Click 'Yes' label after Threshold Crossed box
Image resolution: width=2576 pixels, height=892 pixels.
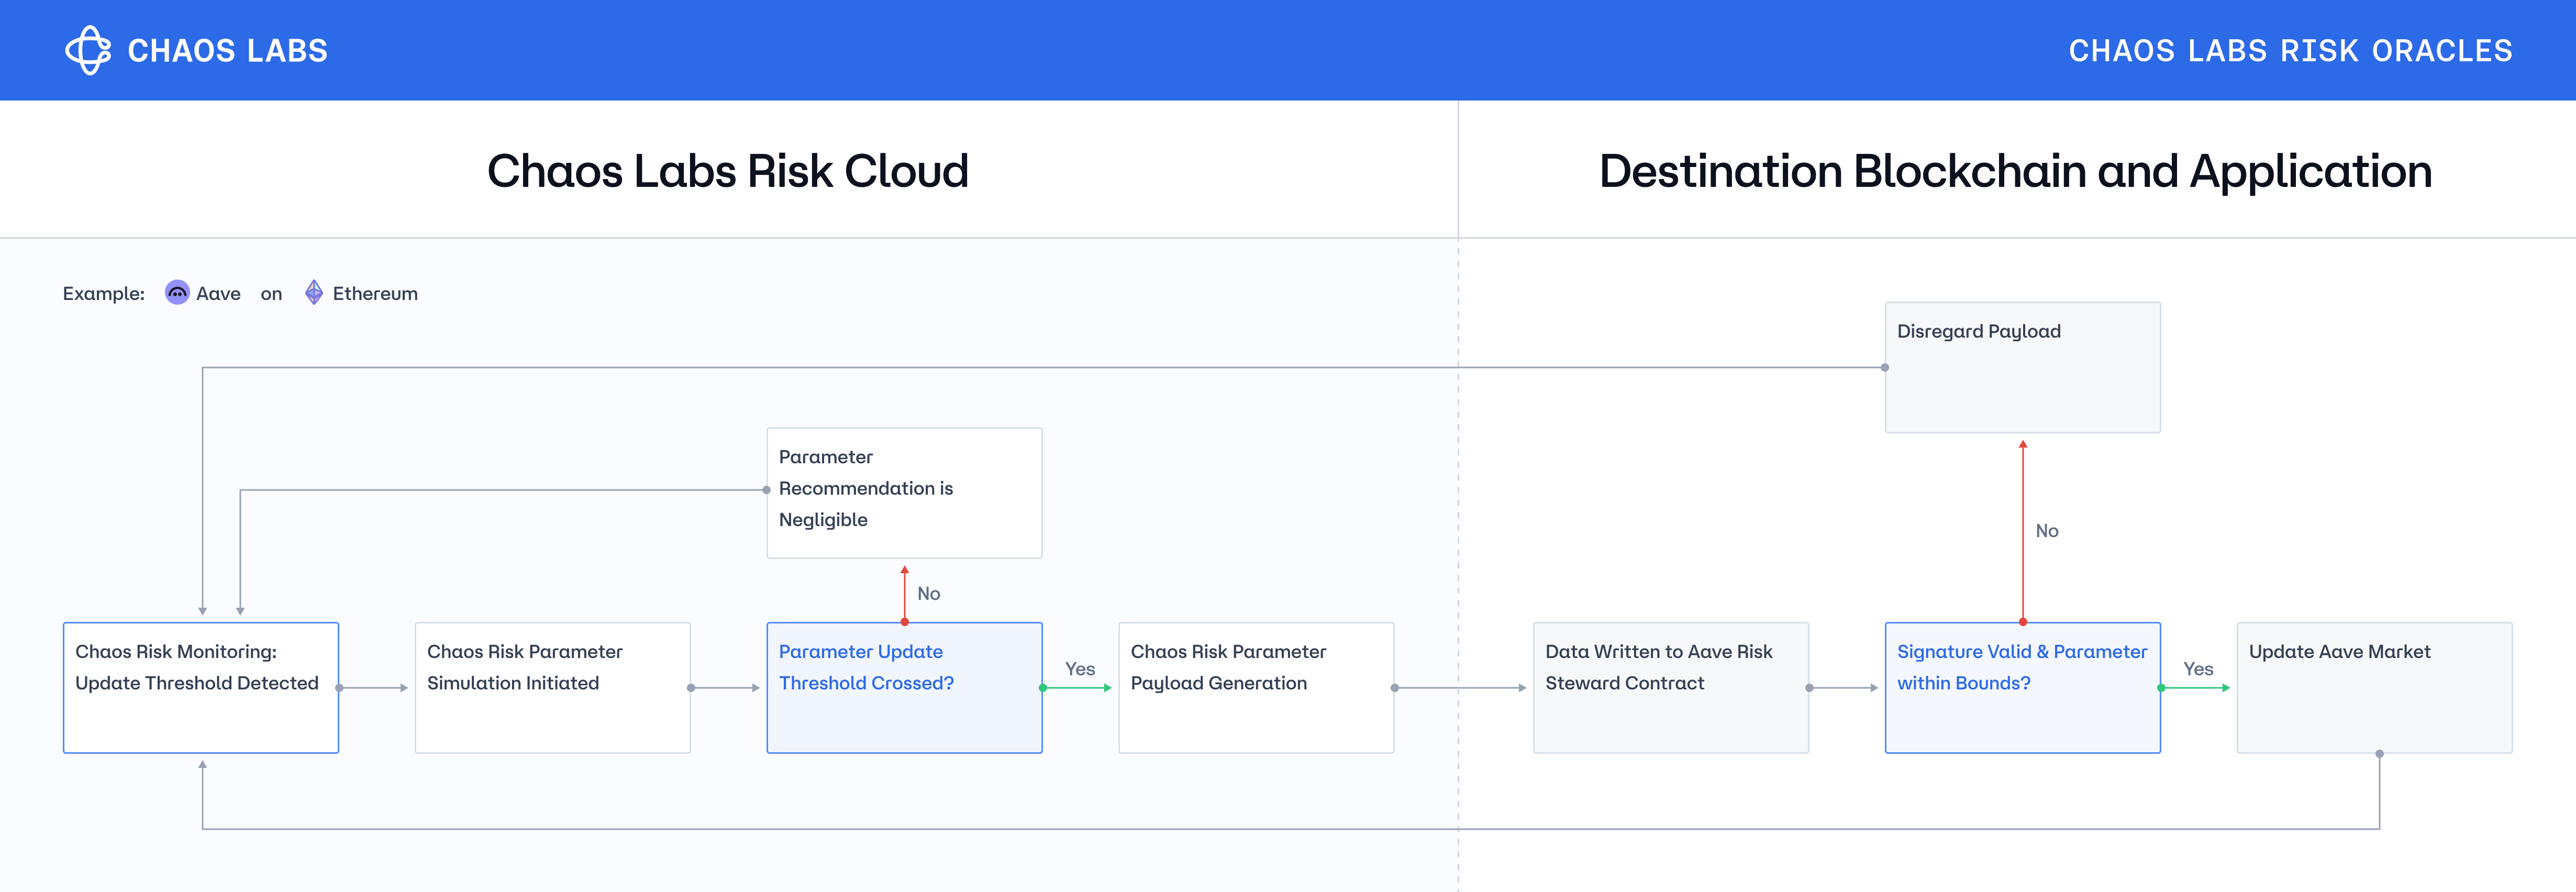pyautogui.click(x=1080, y=669)
